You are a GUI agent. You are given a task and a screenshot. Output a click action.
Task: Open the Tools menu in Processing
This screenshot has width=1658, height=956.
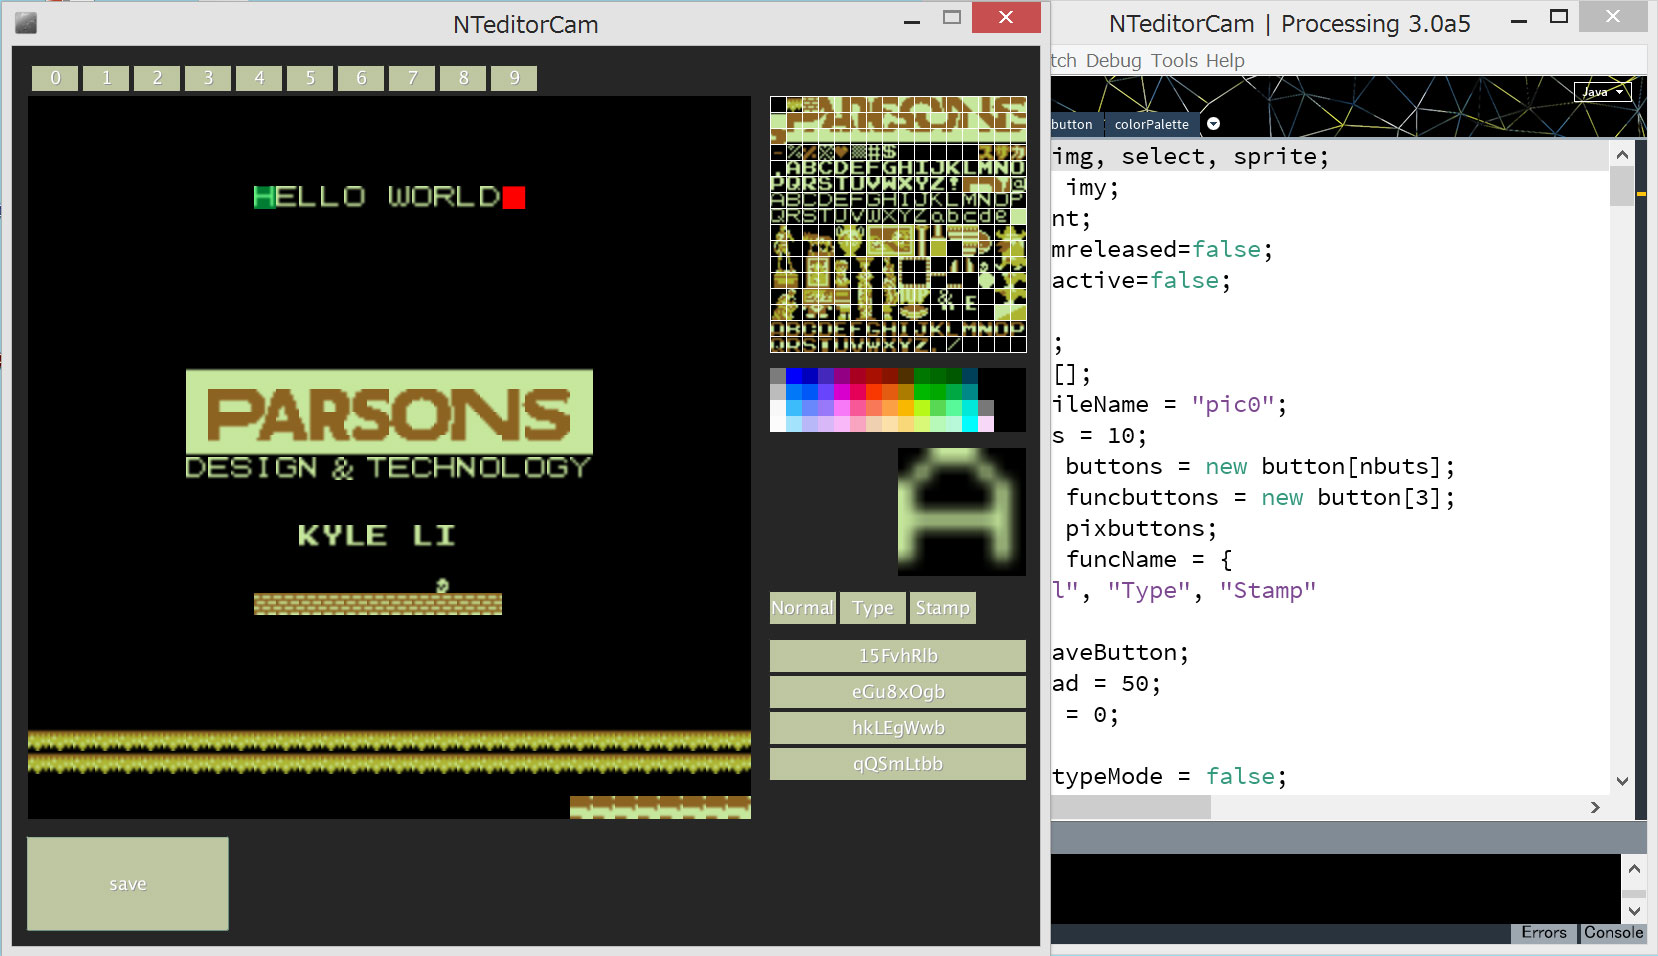pyautogui.click(x=1174, y=61)
